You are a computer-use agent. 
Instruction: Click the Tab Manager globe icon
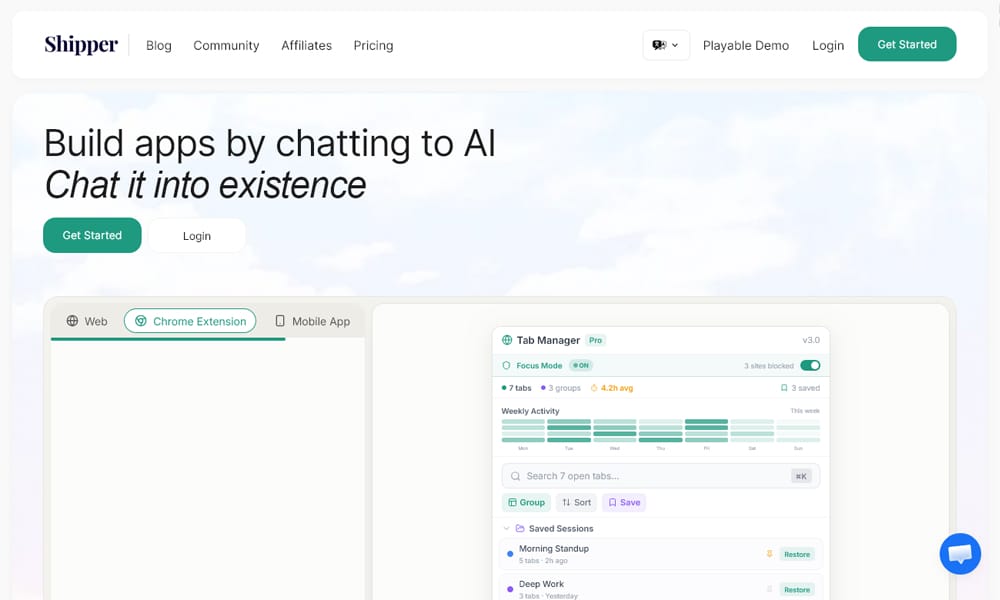[507, 340]
